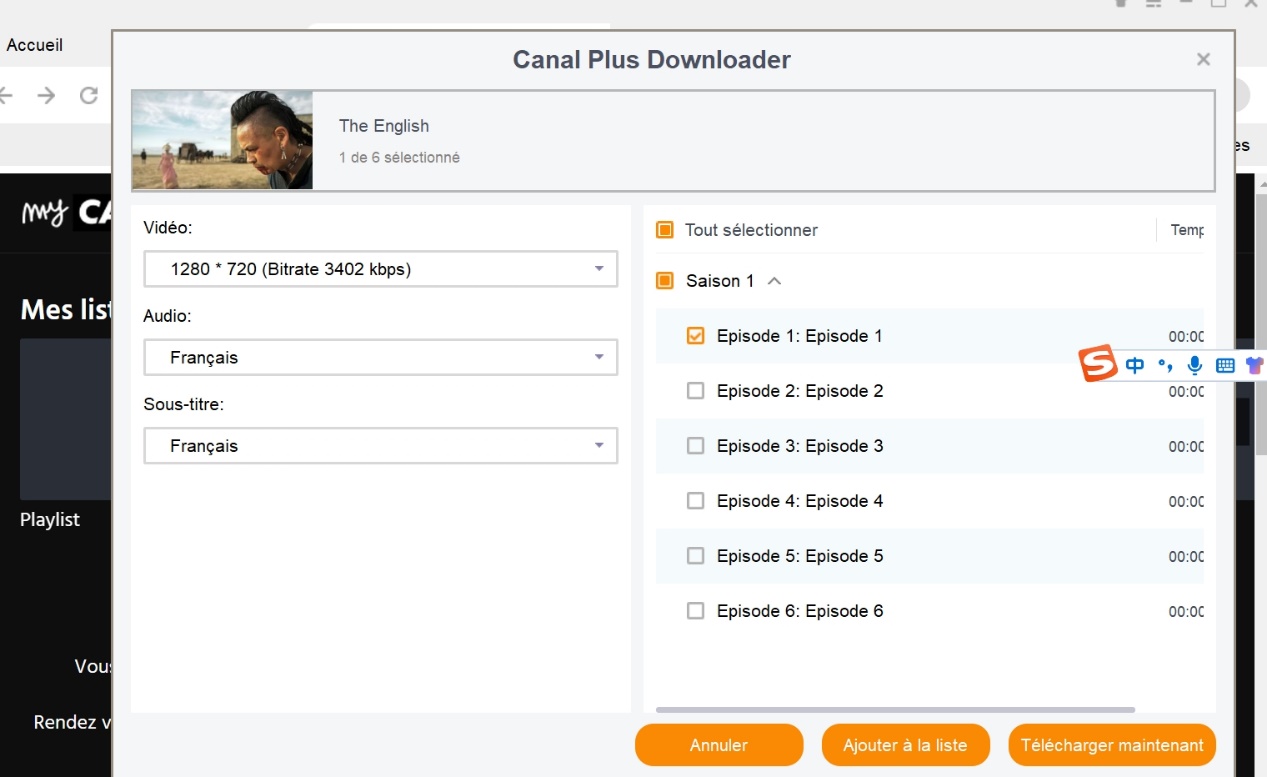Check the Episode 5 checkbox
The image size is (1267, 777).
(x=696, y=556)
